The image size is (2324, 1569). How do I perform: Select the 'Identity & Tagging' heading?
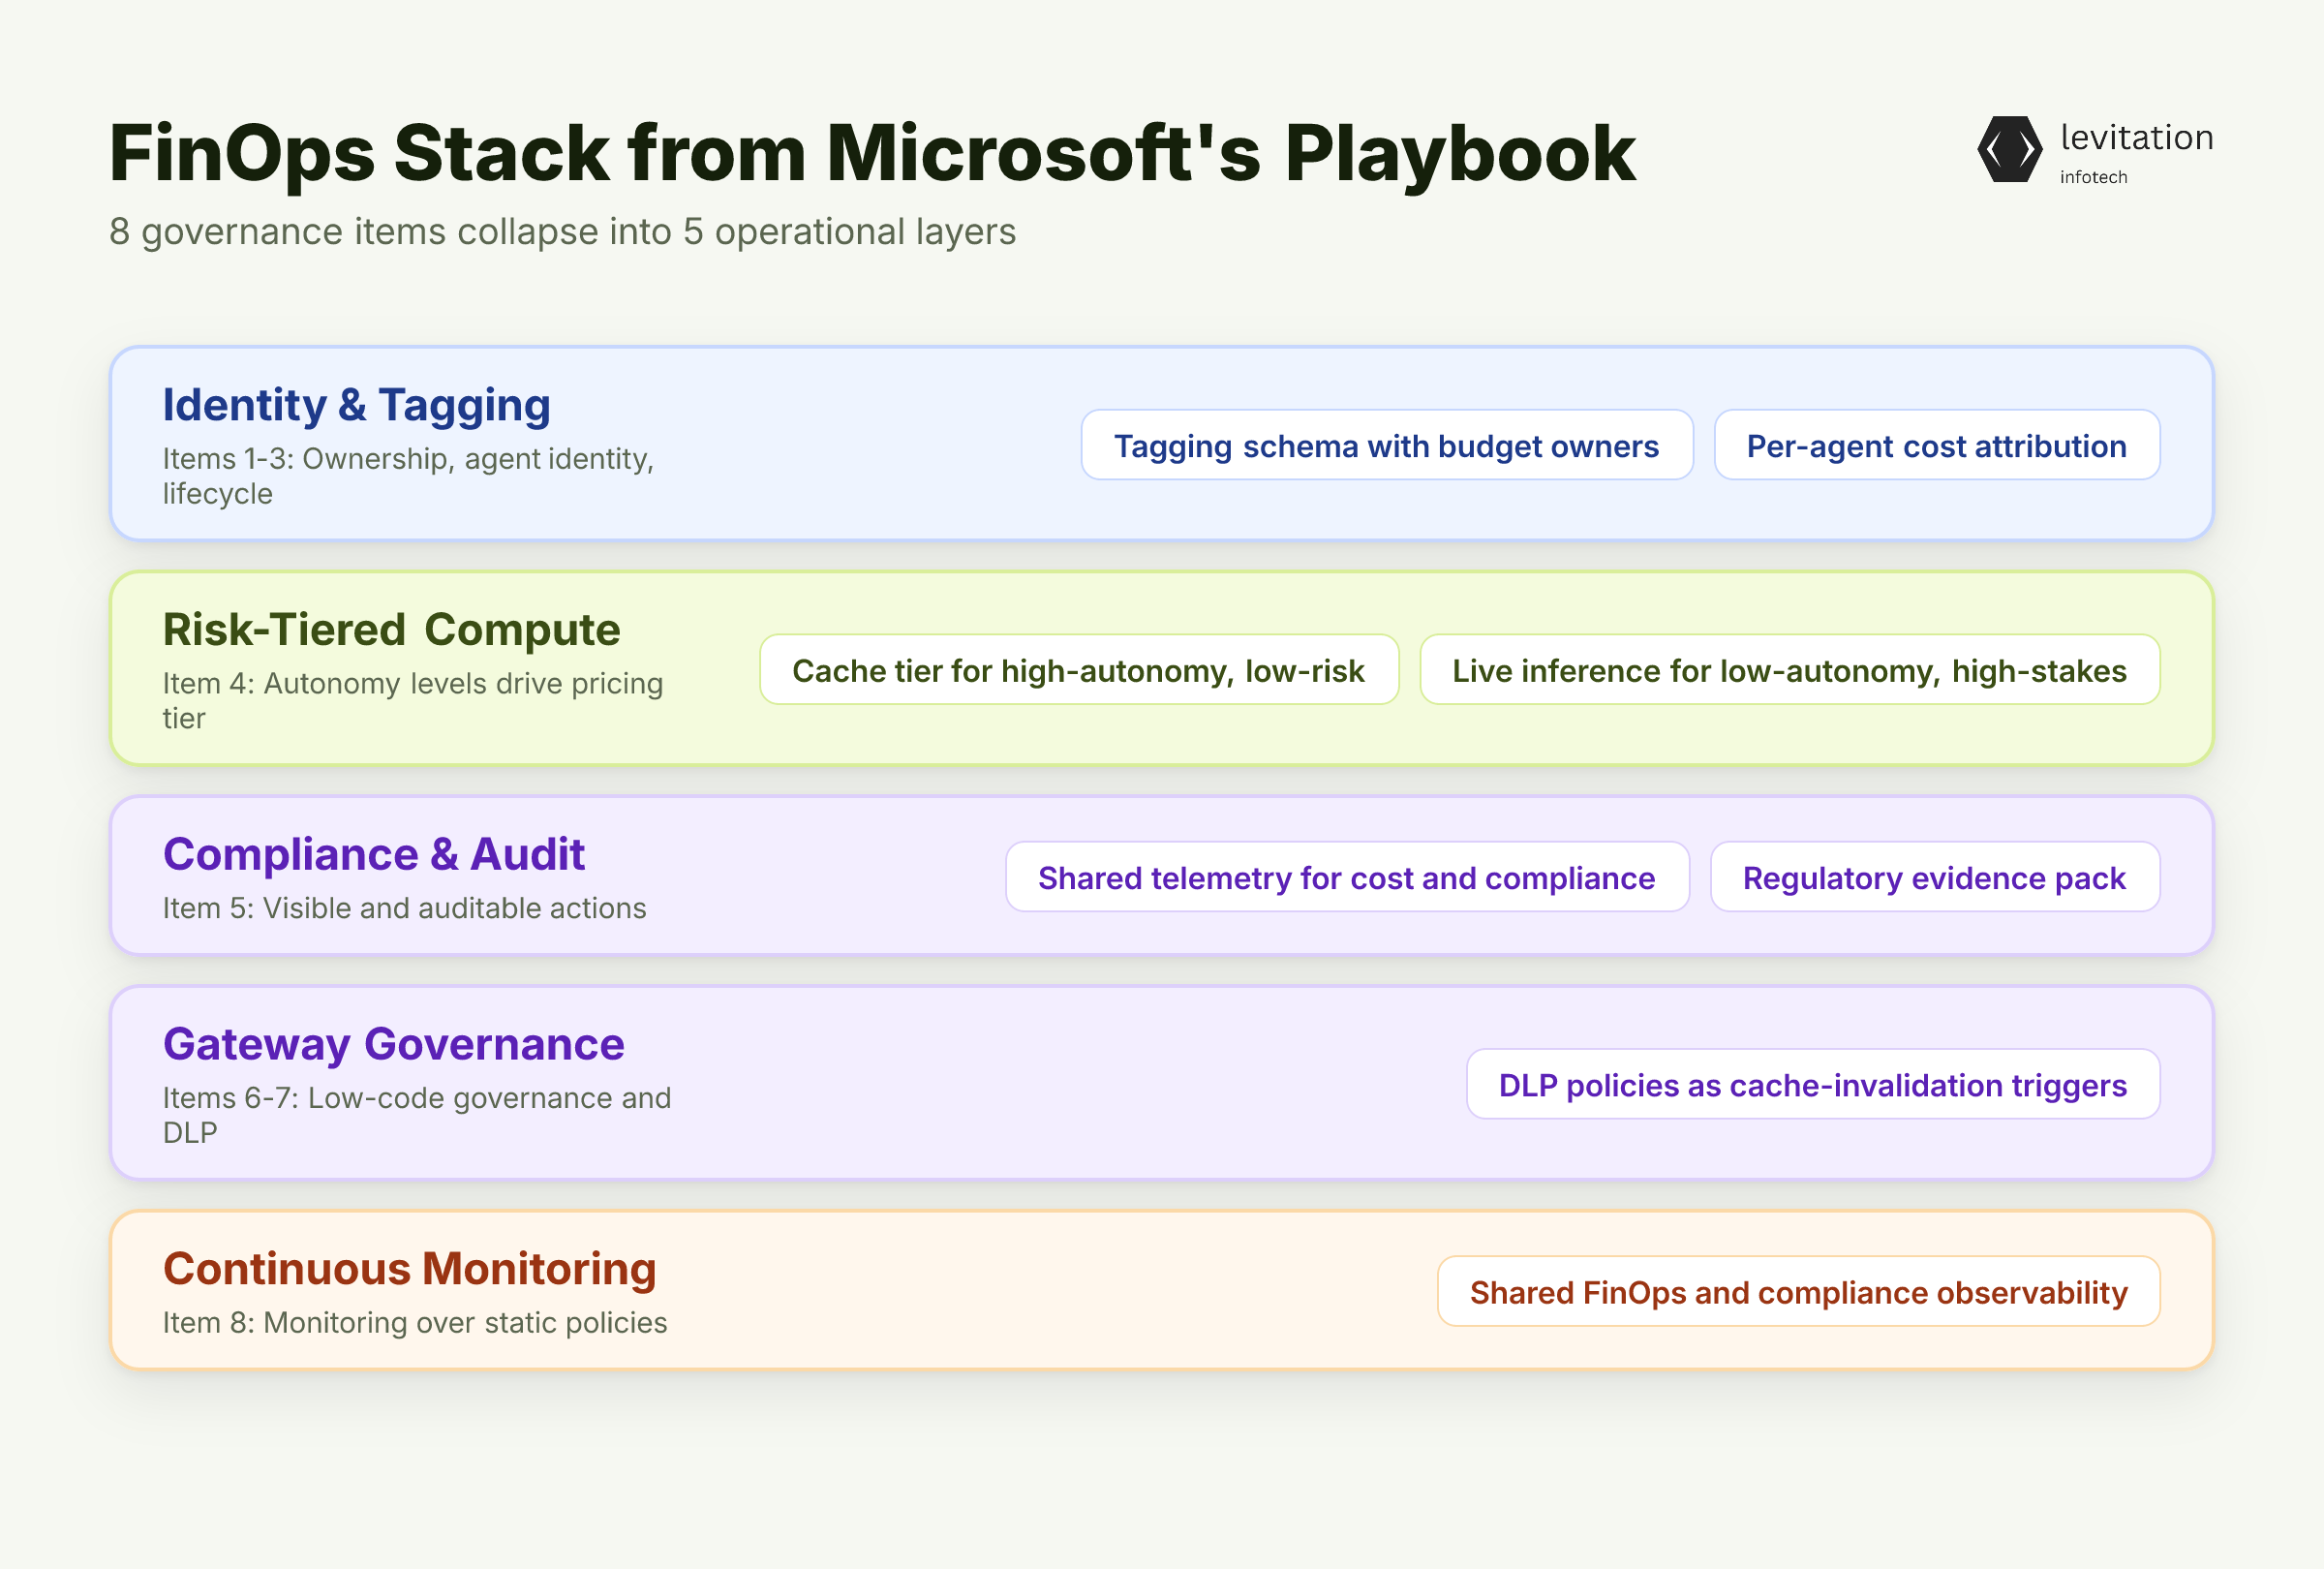357,405
